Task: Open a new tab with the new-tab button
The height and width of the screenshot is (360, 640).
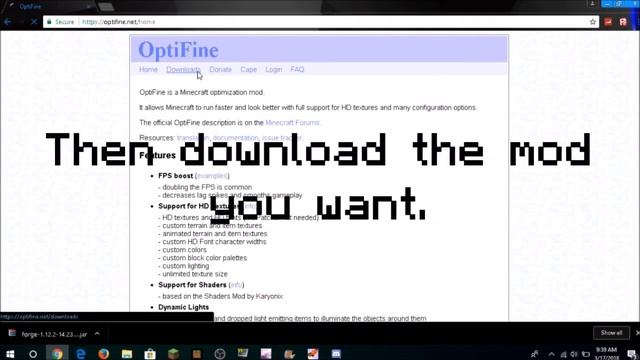Action: [106, 7]
